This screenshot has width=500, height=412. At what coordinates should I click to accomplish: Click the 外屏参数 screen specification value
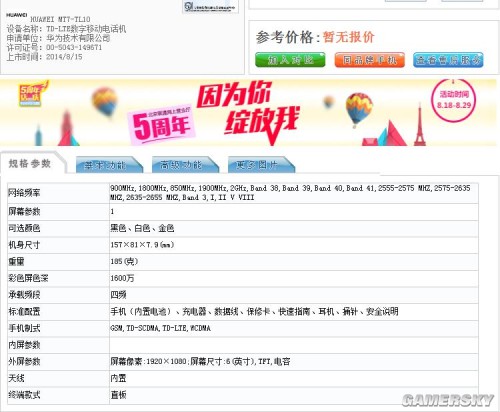[x=200, y=361]
